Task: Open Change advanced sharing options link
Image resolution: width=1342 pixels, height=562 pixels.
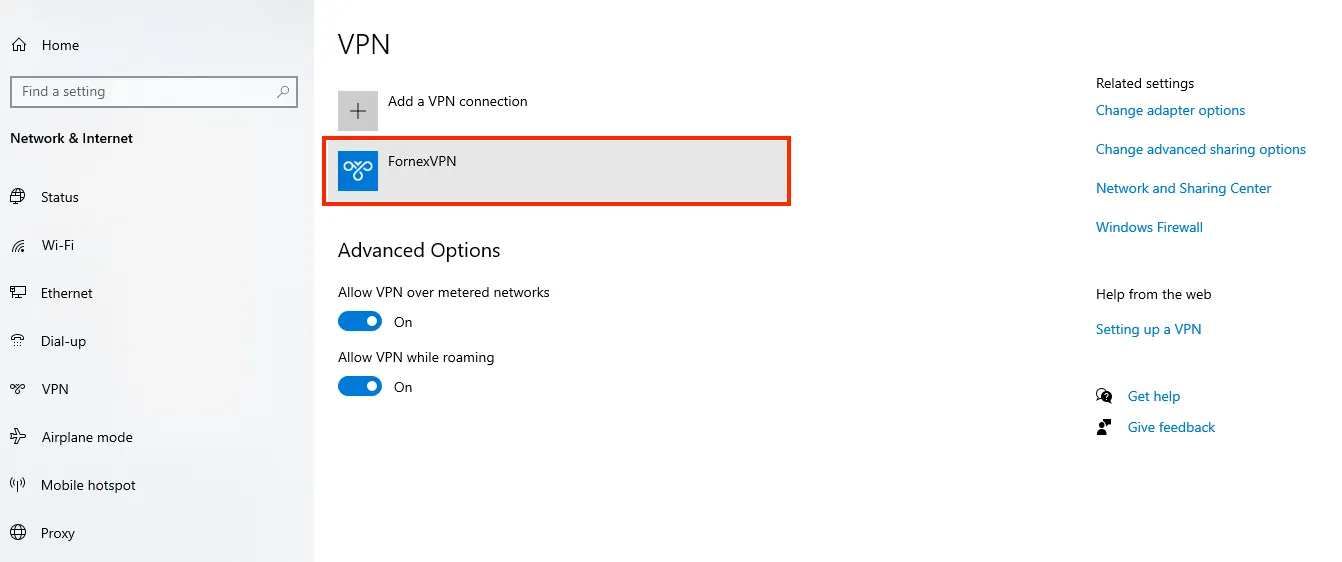Action: pyautogui.click(x=1200, y=149)
